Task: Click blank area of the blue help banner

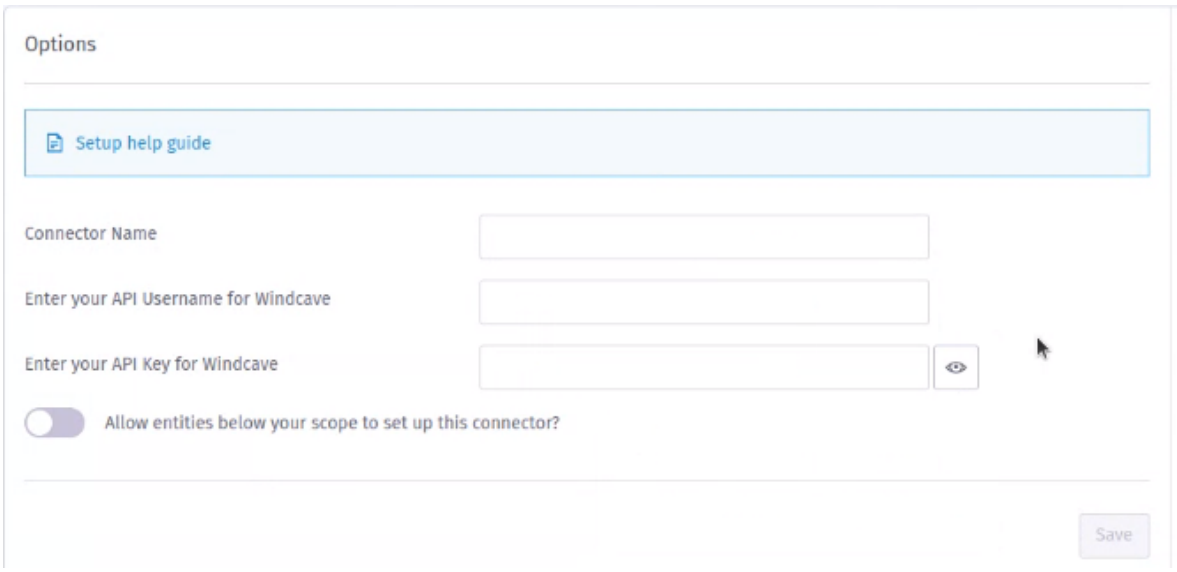Action: [676, 143]
